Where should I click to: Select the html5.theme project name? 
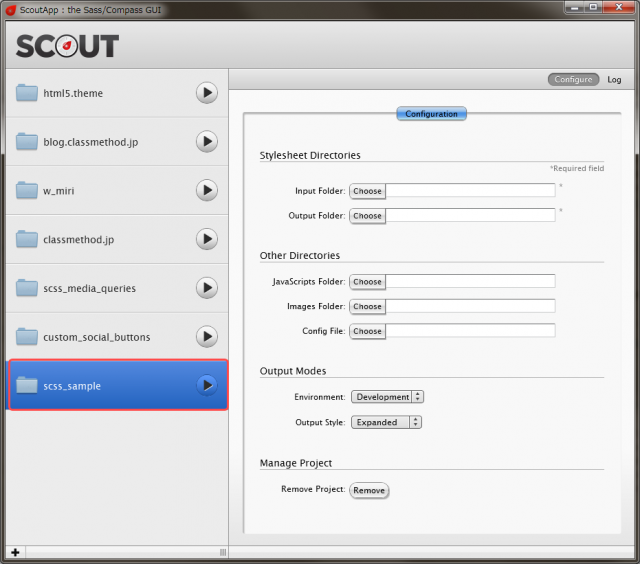pos(73,93)
